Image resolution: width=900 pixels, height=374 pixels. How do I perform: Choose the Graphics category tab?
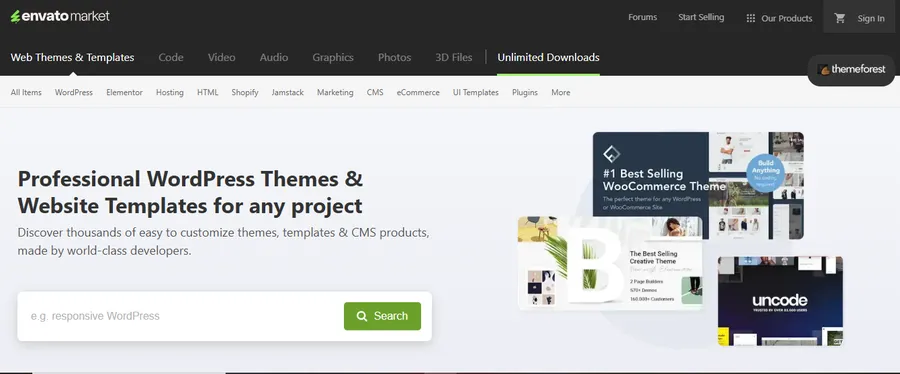tap(333, 57)
